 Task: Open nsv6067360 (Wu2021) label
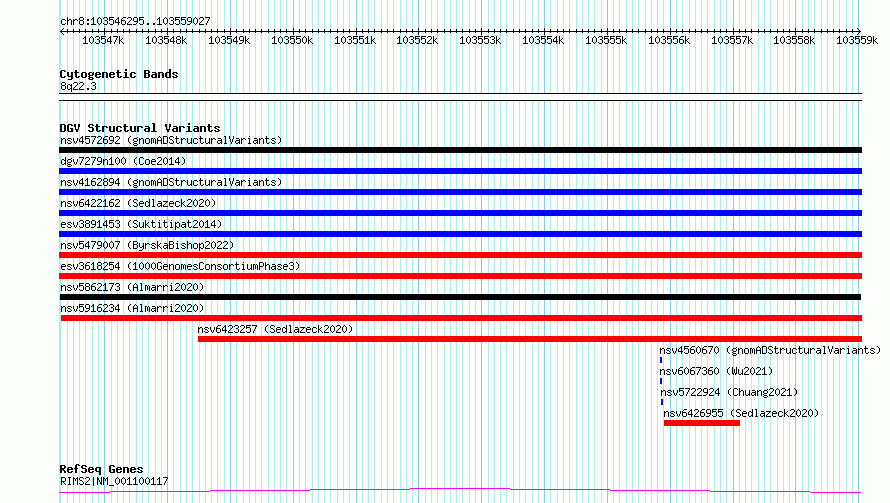click(716, 371)
